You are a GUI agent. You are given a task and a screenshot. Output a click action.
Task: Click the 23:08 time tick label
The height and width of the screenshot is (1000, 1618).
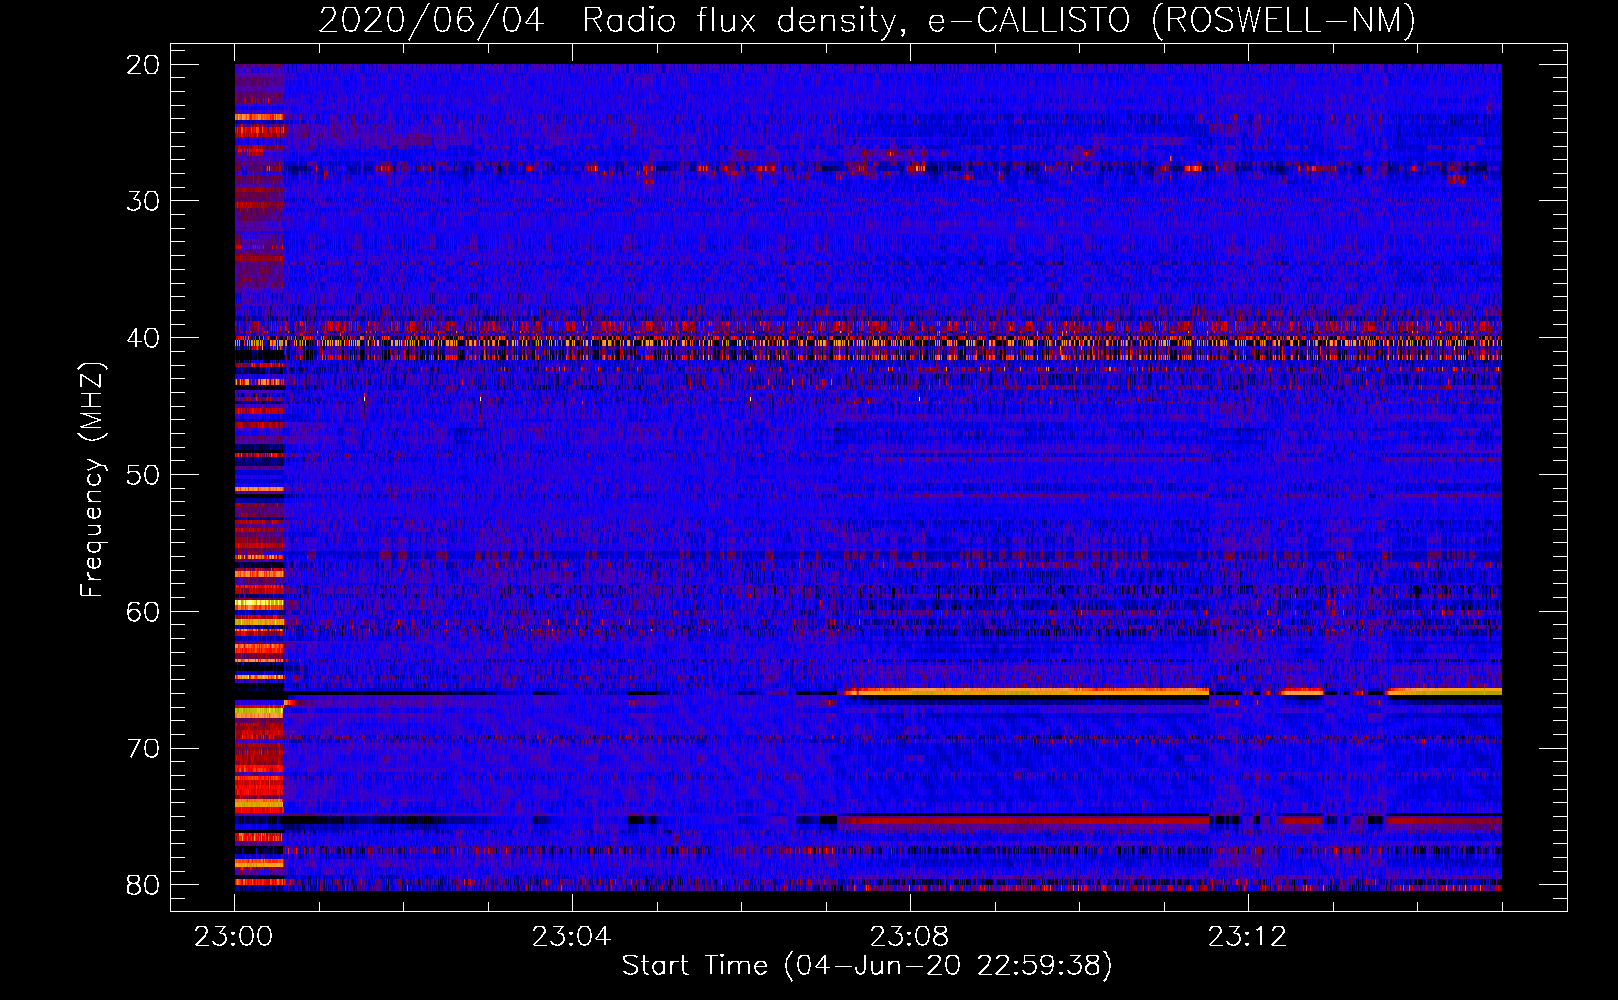909,937
